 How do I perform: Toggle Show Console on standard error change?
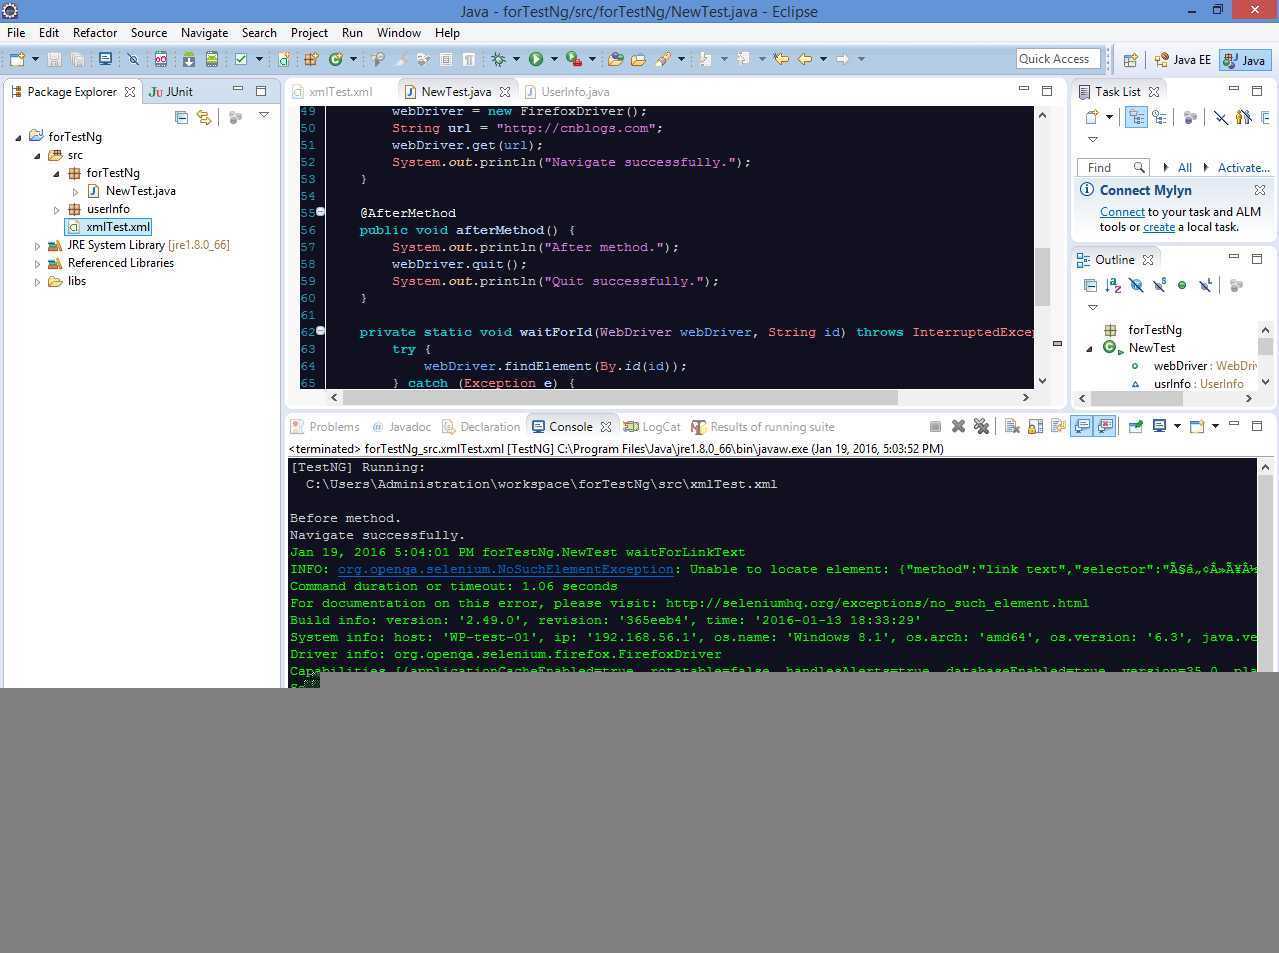click(x=1105, y=426)
